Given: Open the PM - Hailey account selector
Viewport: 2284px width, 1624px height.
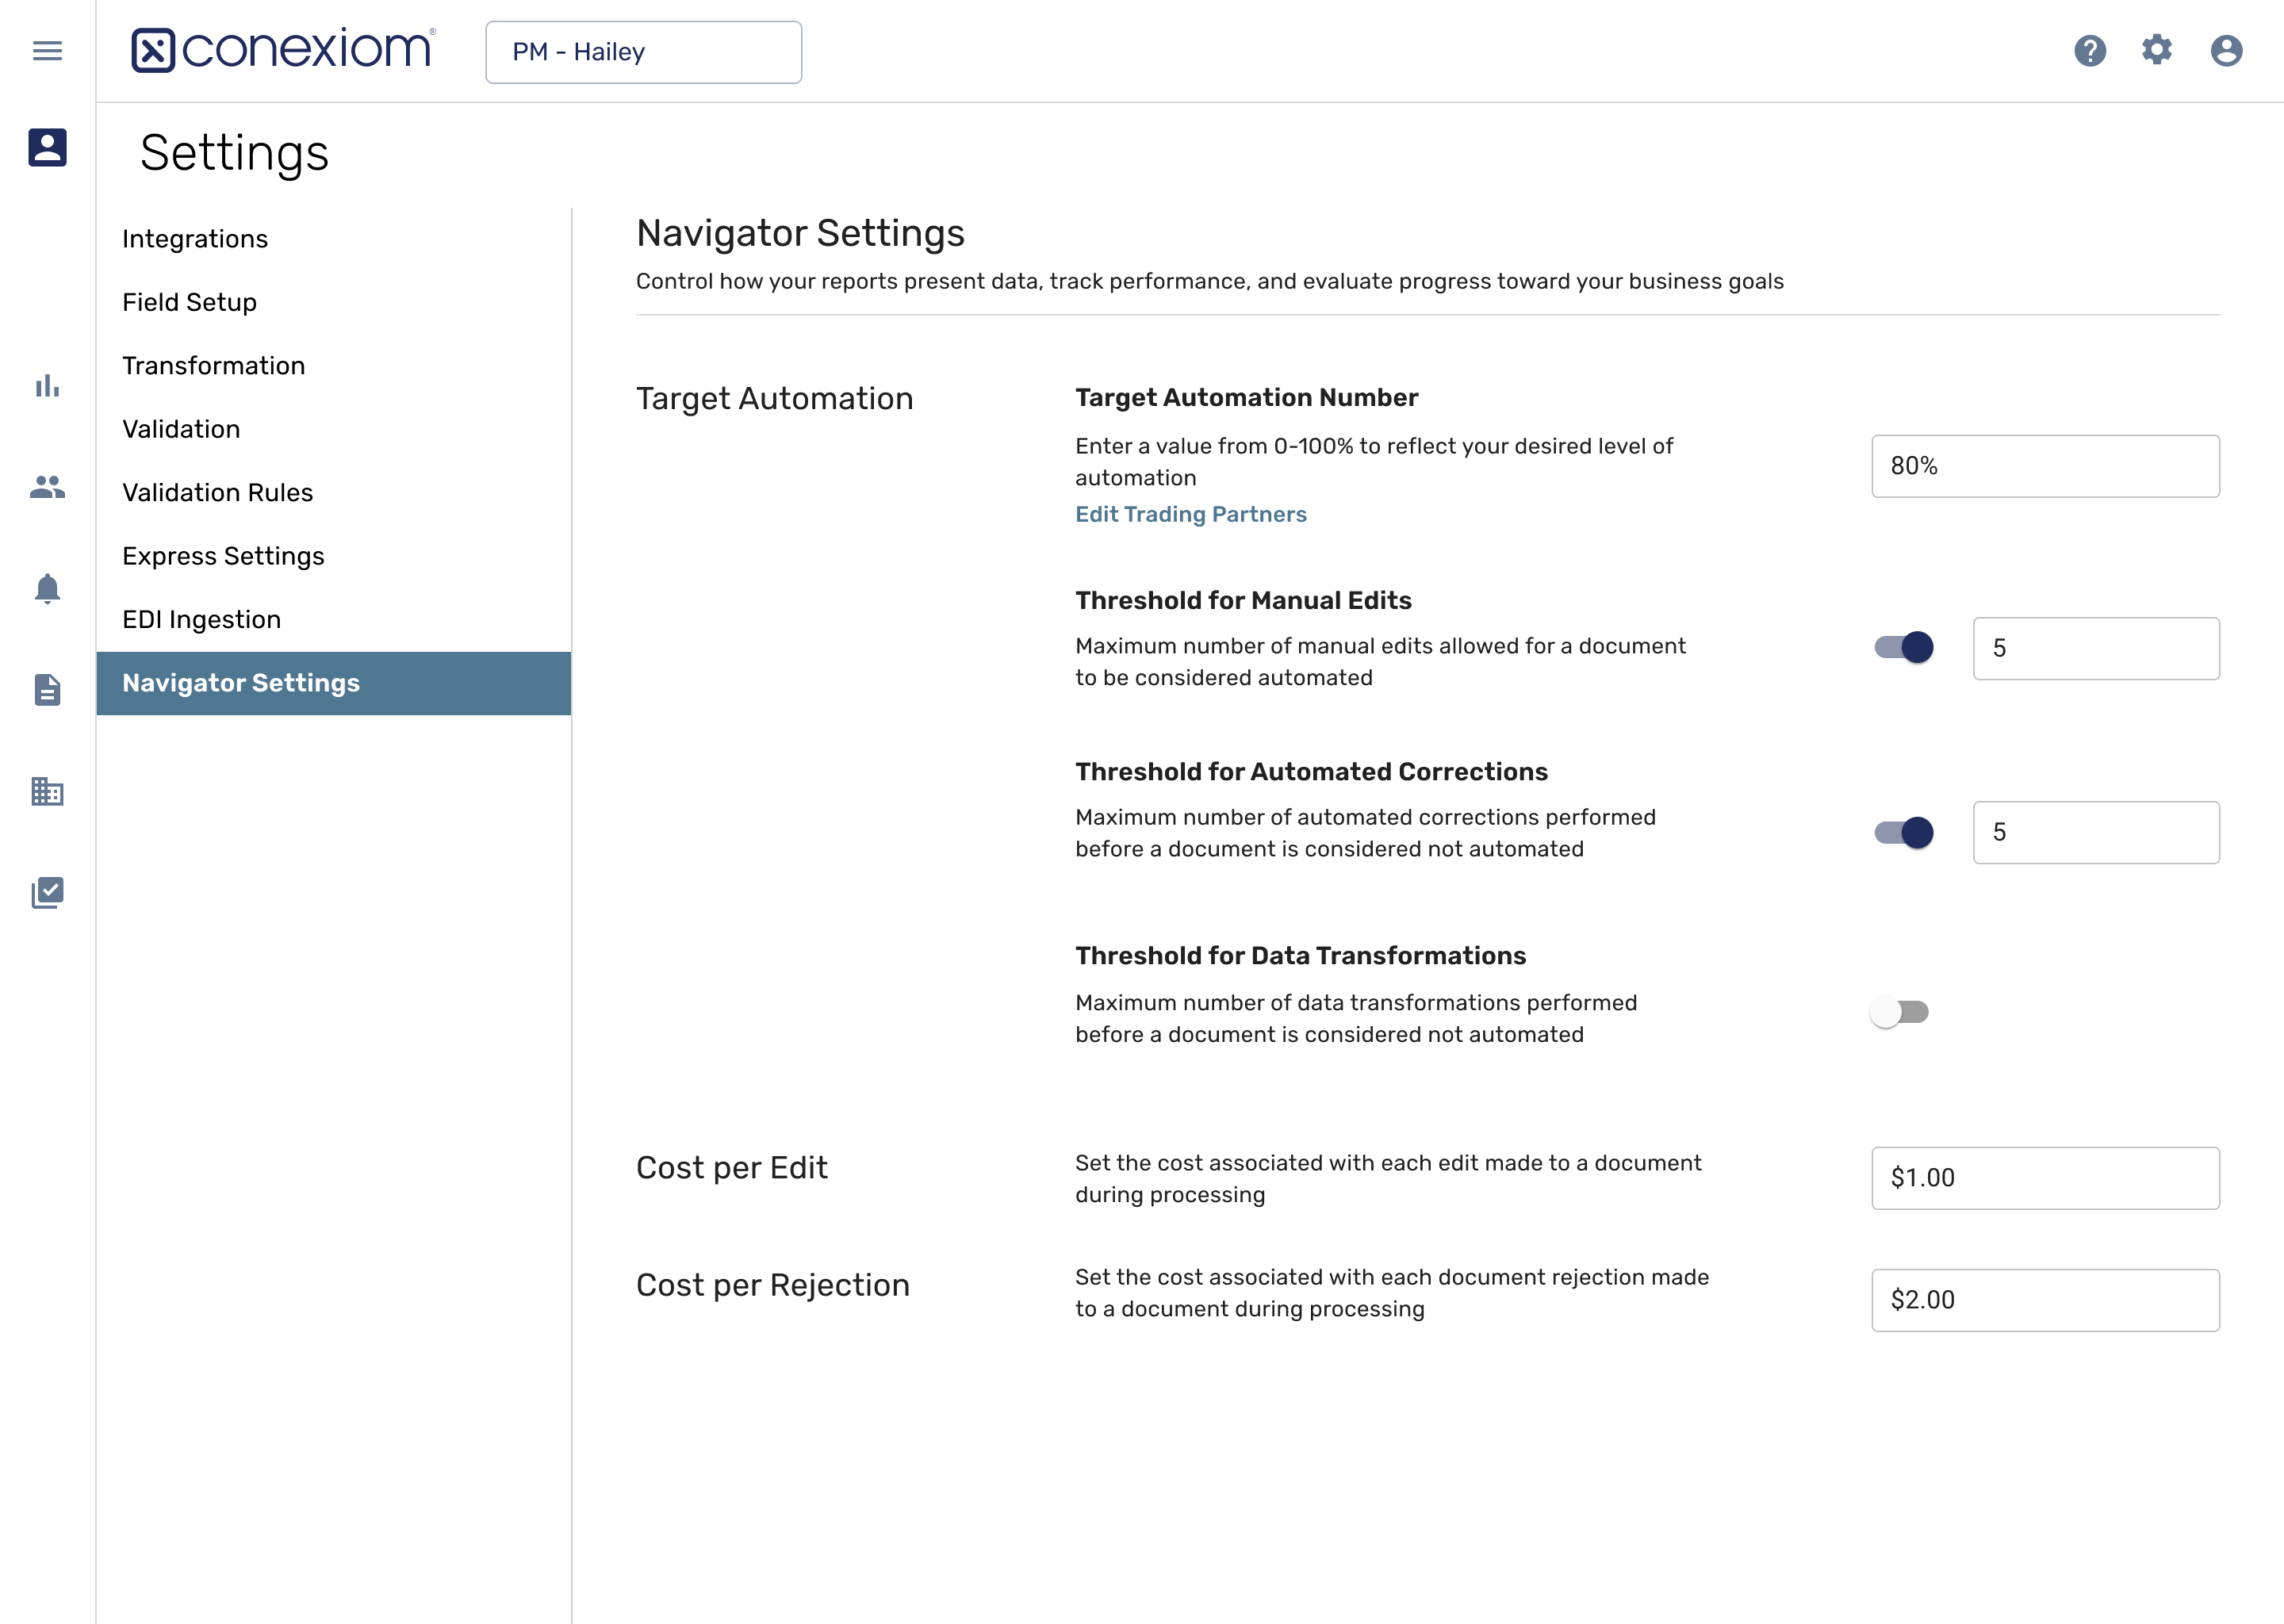Looking at the screenshot, I should click(643, 52).
